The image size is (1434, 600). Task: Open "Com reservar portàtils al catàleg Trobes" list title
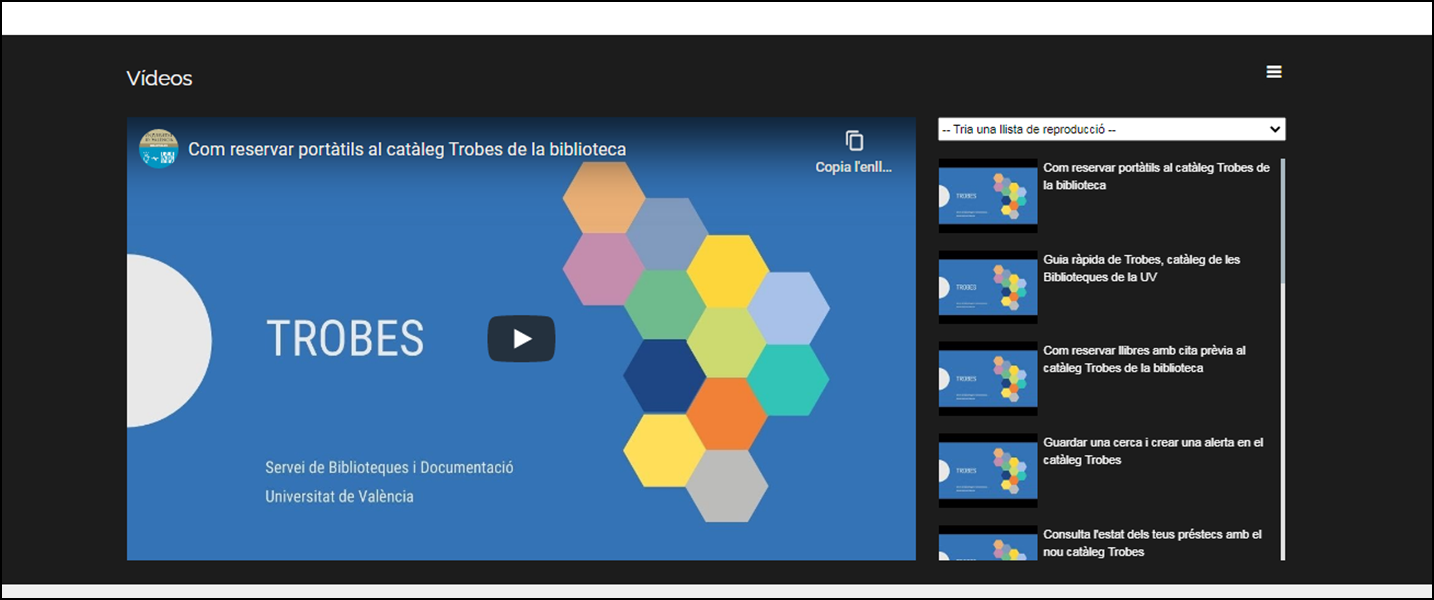coord(1156,177)
